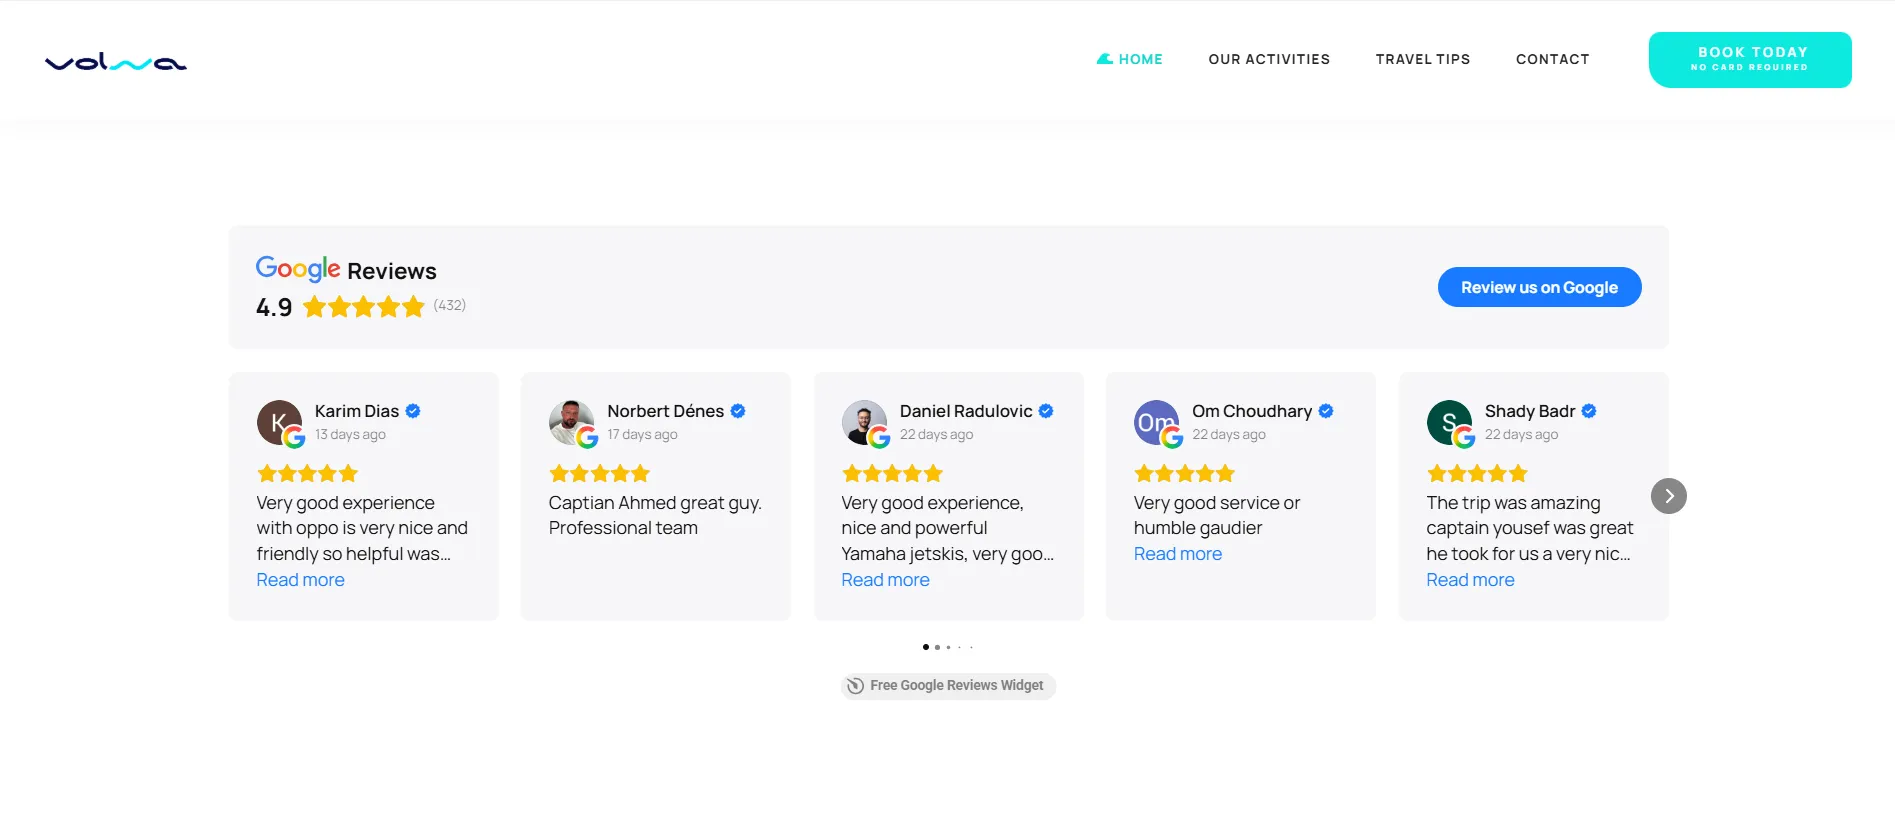
Task: Open the Free Google Reviews Widget link
Action: click(x=948, y=686)
